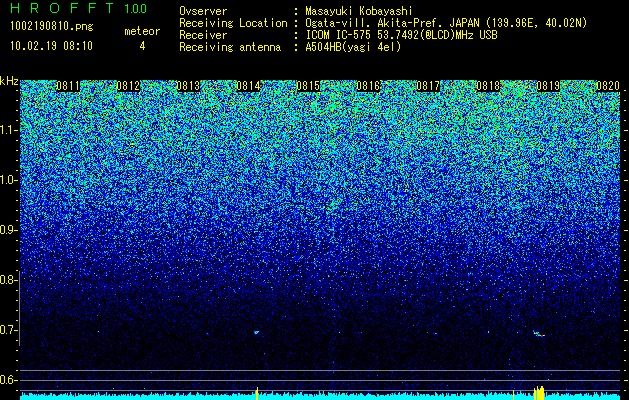Click the 0.8 kHz axis label
The height and width of the screenshot is (400, 629).
[9, 280]
